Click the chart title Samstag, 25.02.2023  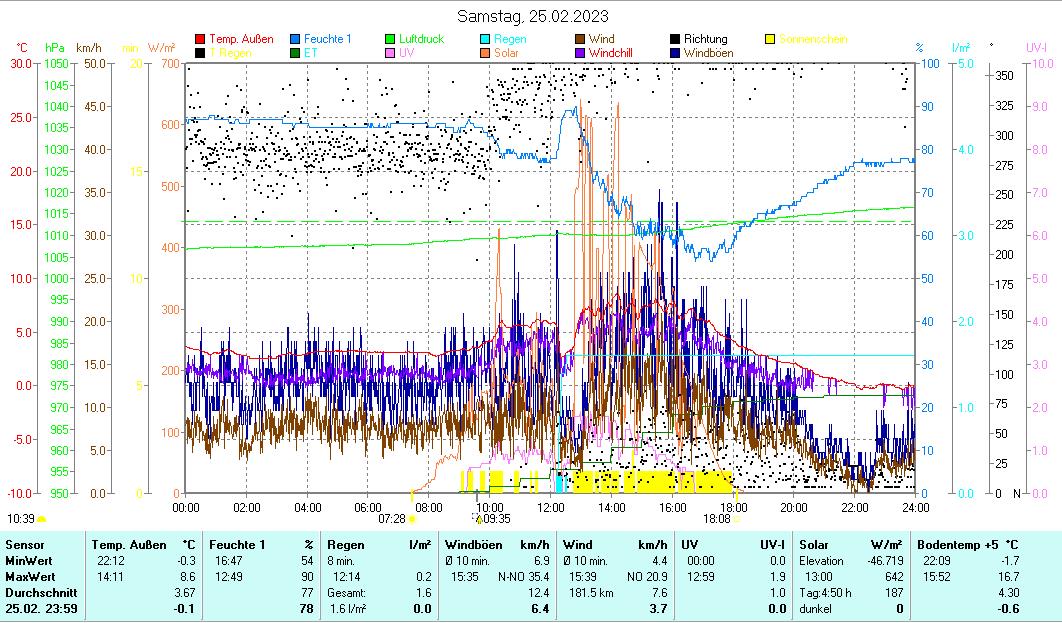pyautogui.click(x=532, y=16)
